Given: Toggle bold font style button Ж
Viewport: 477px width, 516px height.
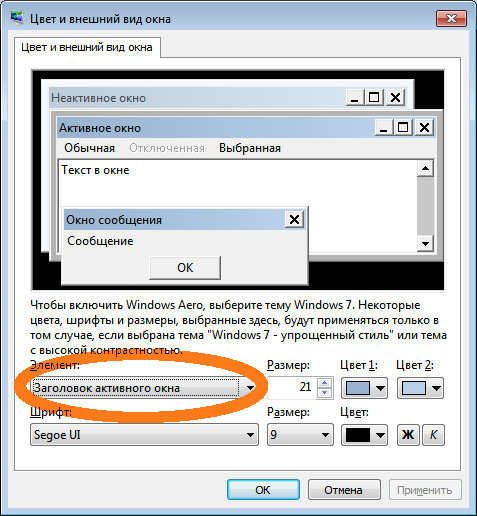Looking at the screenshot, I should point(408,435).
